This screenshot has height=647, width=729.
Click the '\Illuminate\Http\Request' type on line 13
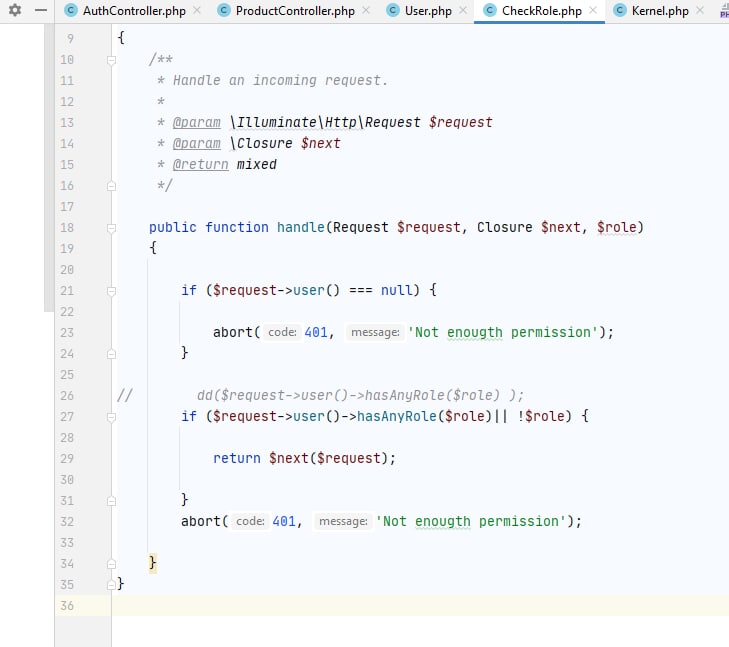click(325, 122)
